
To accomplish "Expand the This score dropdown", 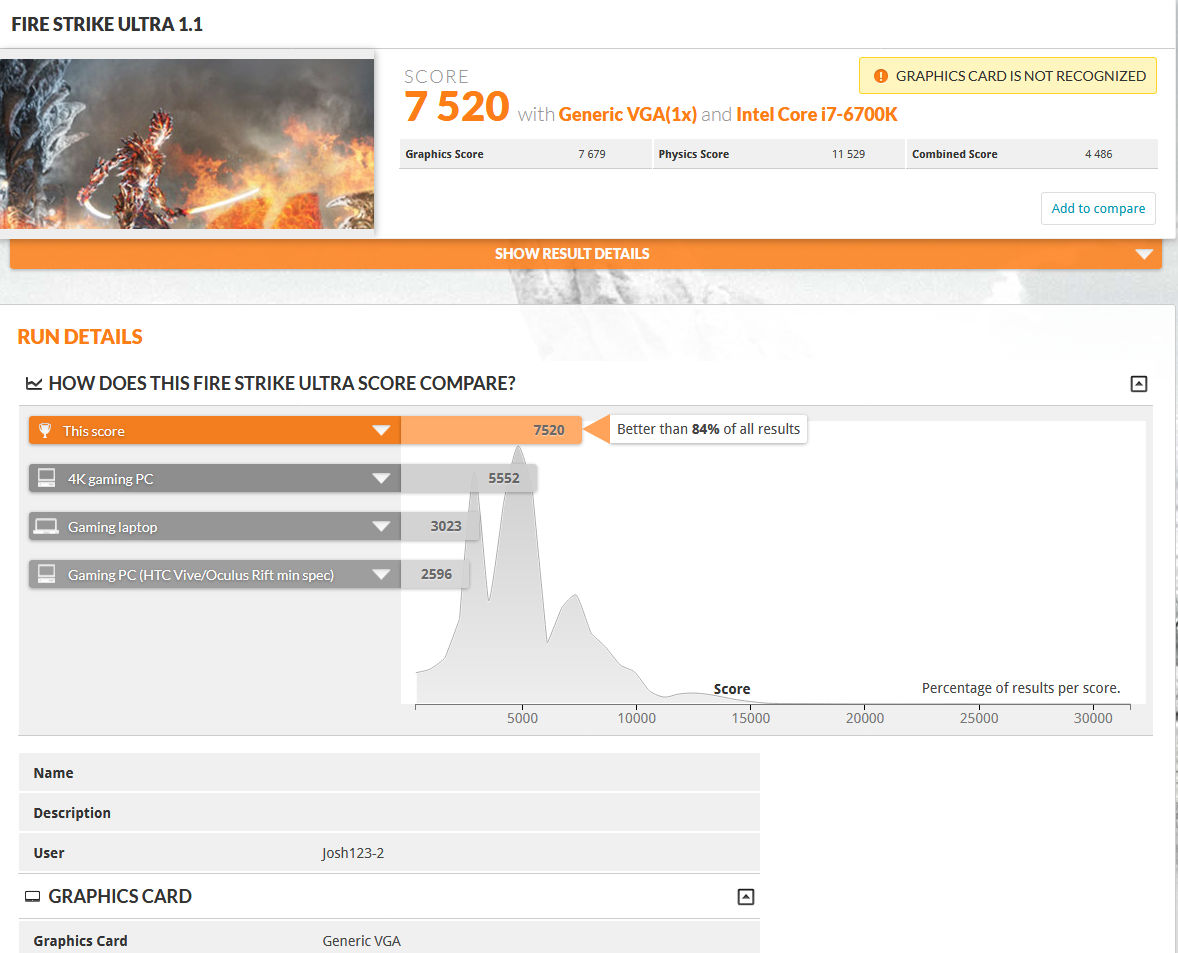I will 381,430.
